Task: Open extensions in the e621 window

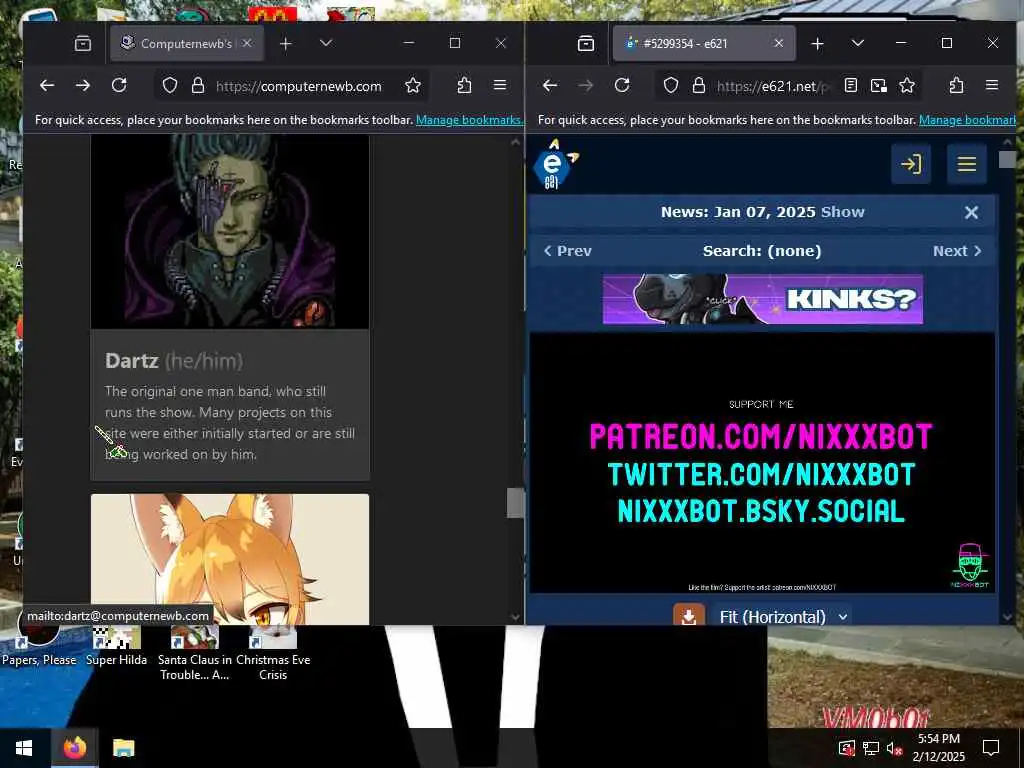Action: 957,86
